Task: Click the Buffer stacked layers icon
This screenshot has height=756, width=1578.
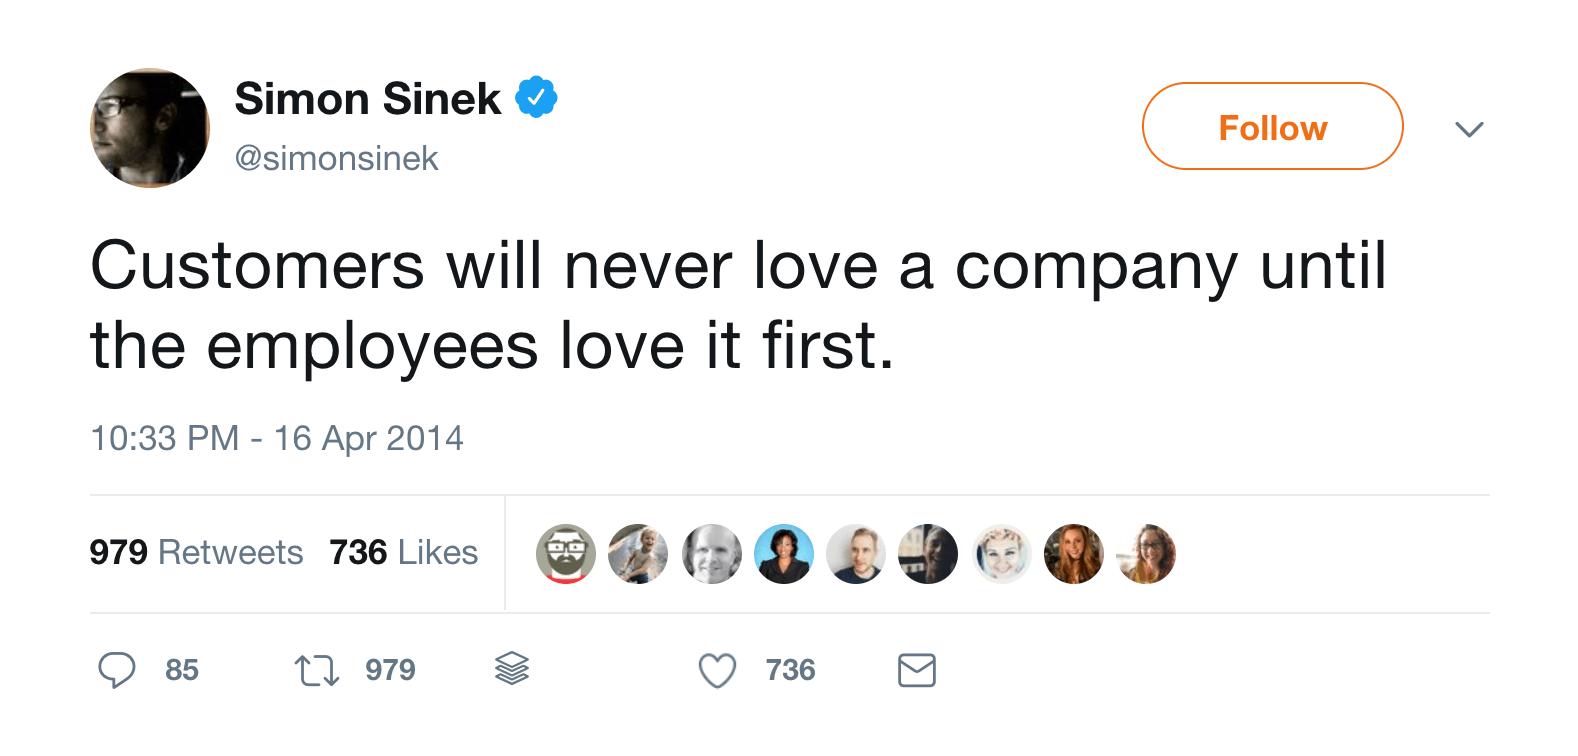Action: tap(512, 668)
